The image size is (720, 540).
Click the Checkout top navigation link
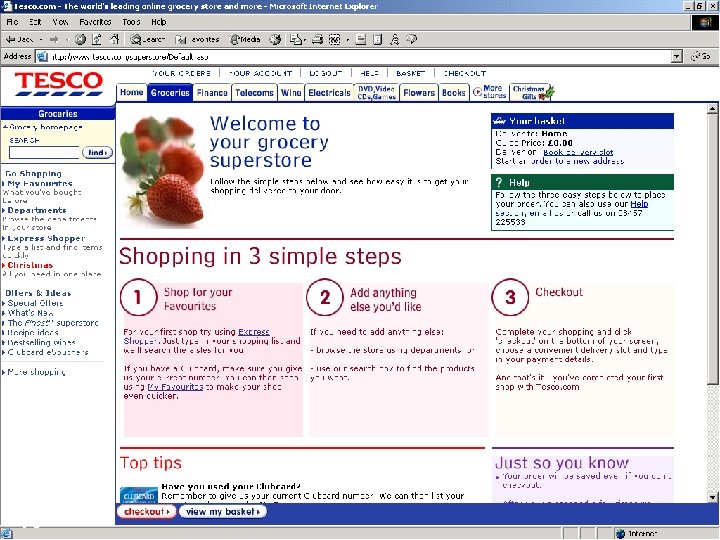point(464,73)
